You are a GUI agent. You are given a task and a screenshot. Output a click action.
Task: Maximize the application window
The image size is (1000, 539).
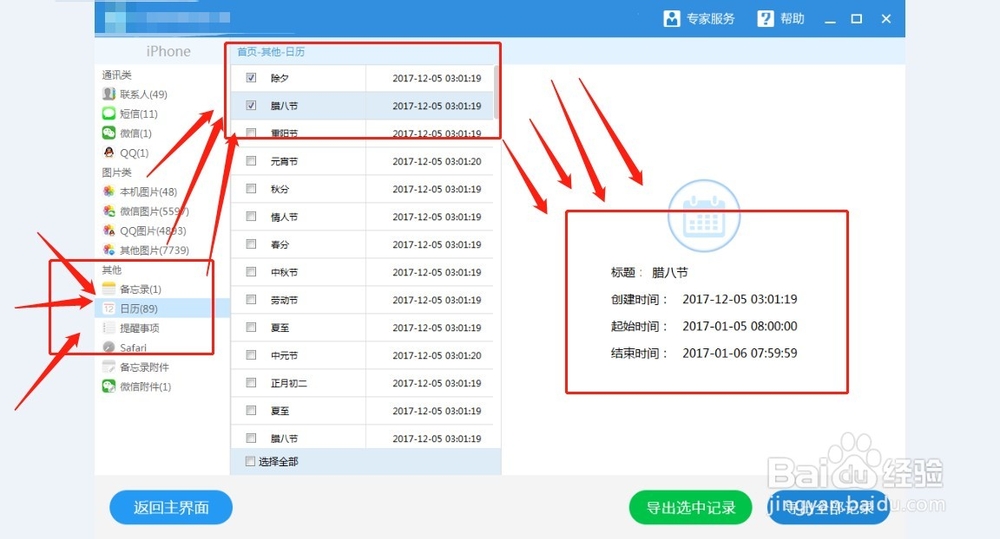pyautogui.click(x=857, y=19)
